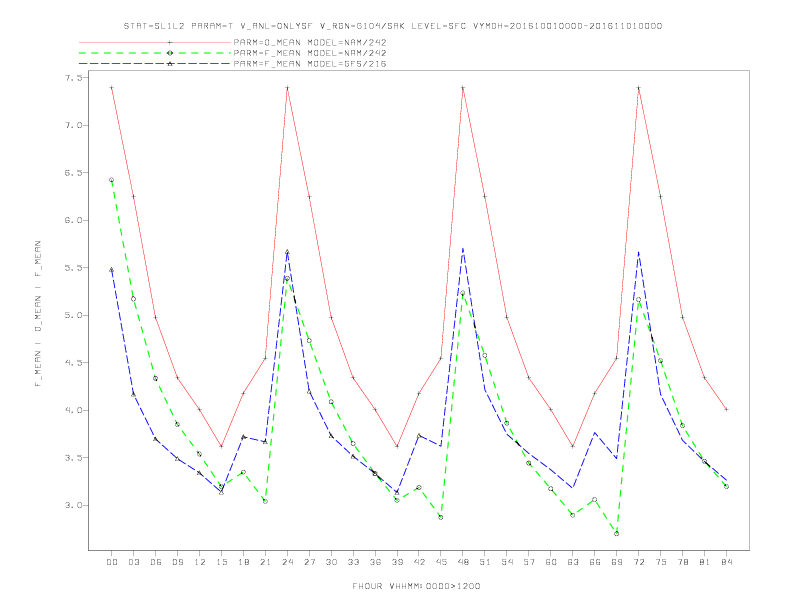The image size is (792, 612).
Task: Click x-axis tick label 45
Action: (x=441, y=562)
